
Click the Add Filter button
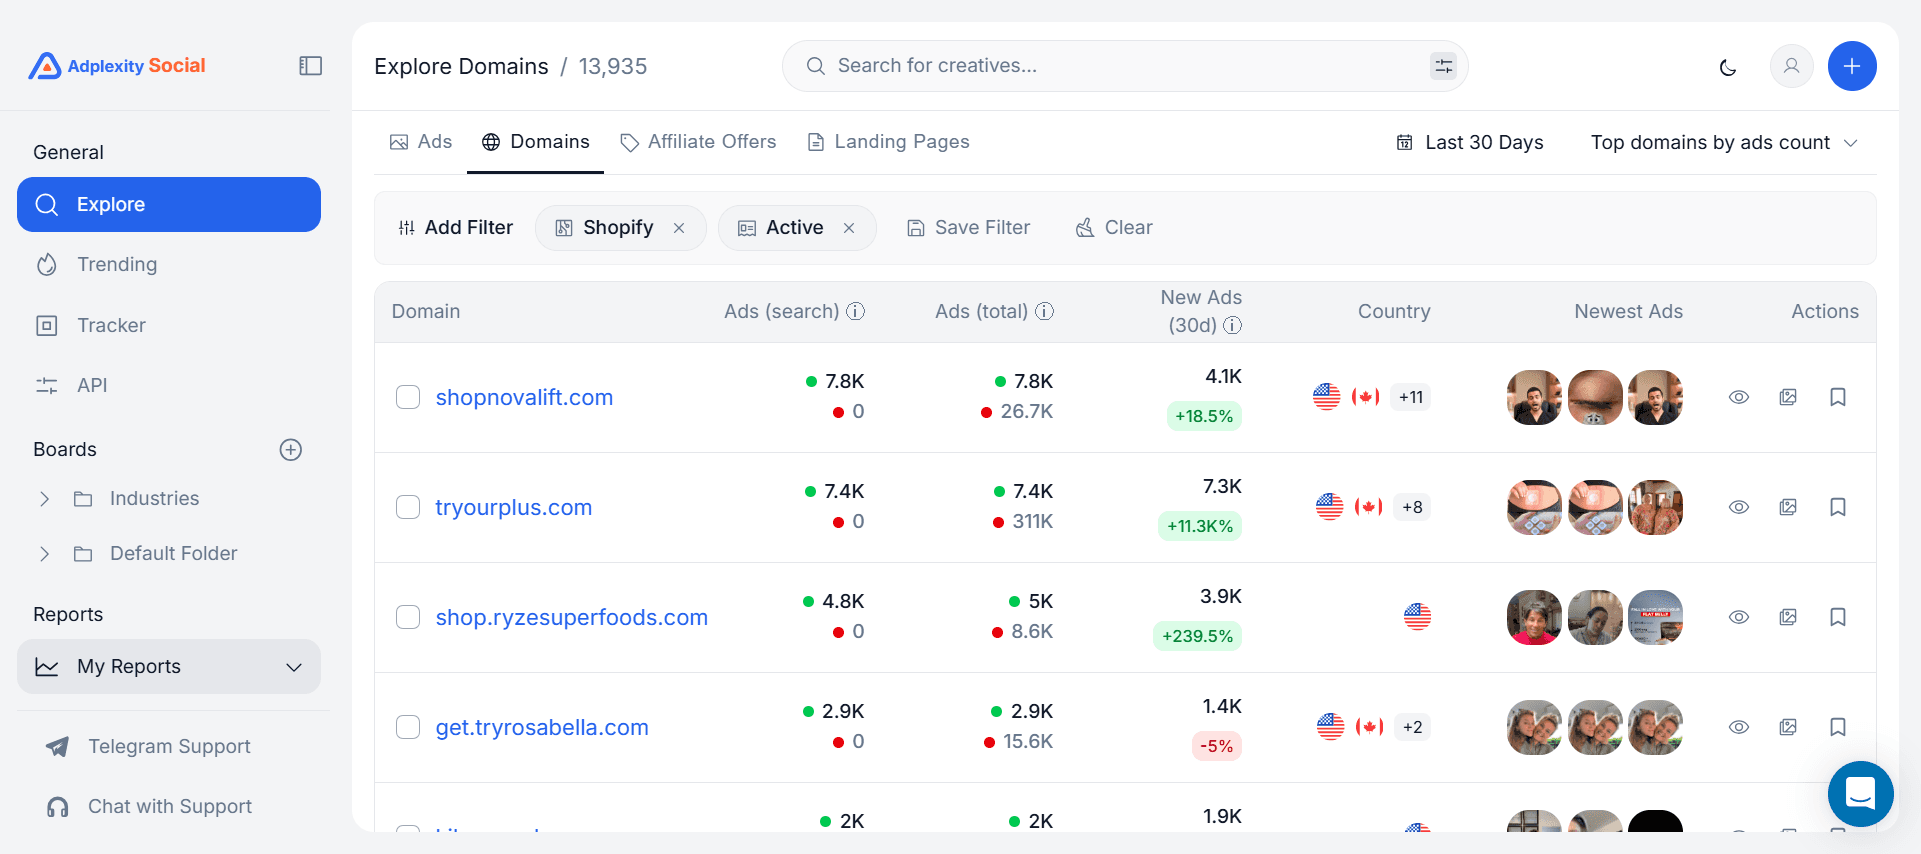455,228
